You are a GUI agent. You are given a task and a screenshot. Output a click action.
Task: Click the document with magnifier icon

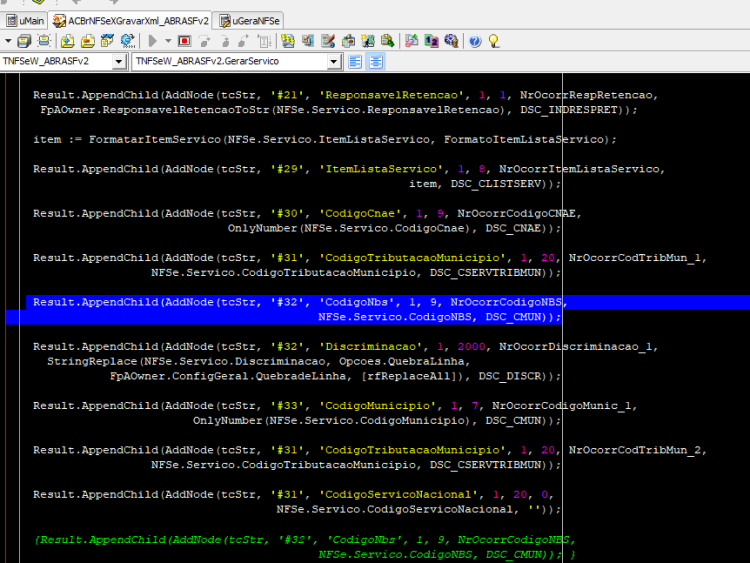pos(387,41)
